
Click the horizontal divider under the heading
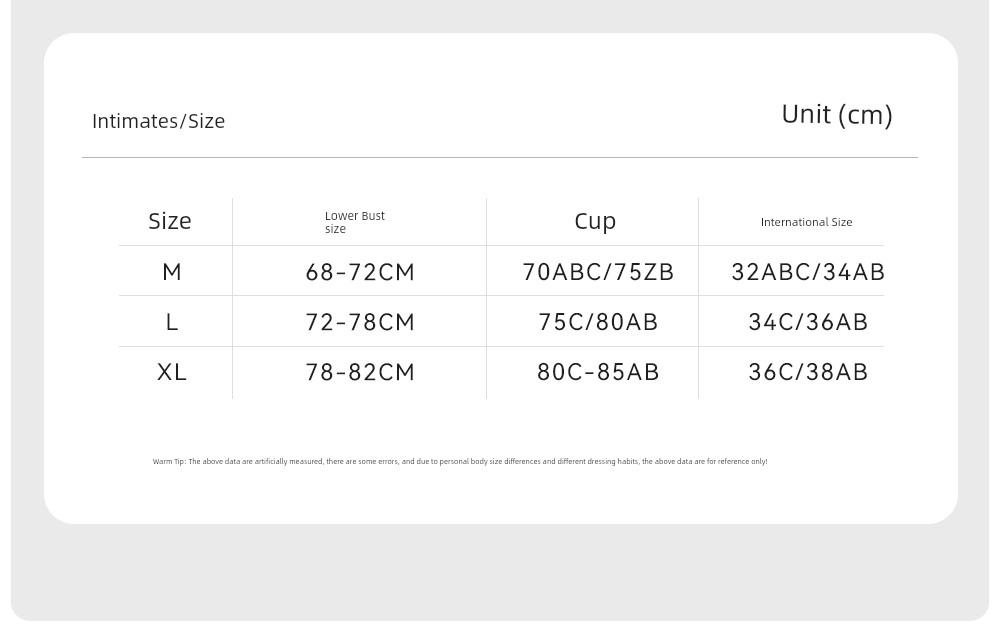[500, 157]
